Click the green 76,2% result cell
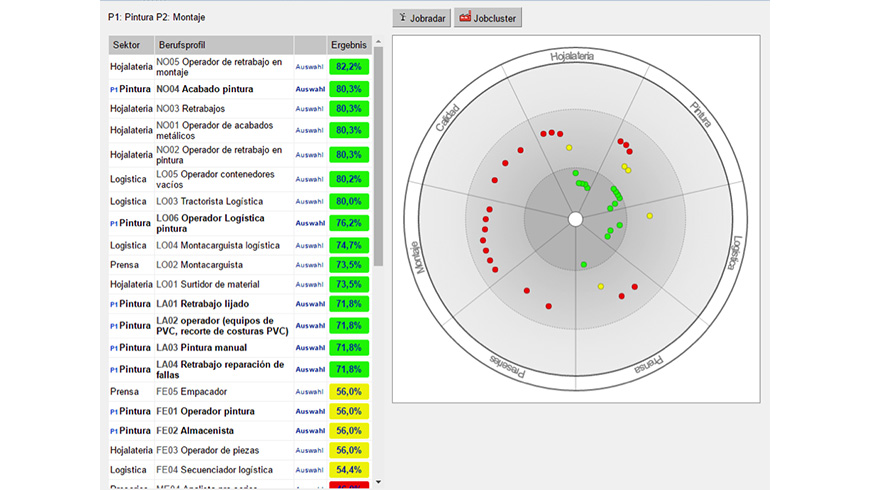The height and width of the screenshot is (490, 870). 349,223
